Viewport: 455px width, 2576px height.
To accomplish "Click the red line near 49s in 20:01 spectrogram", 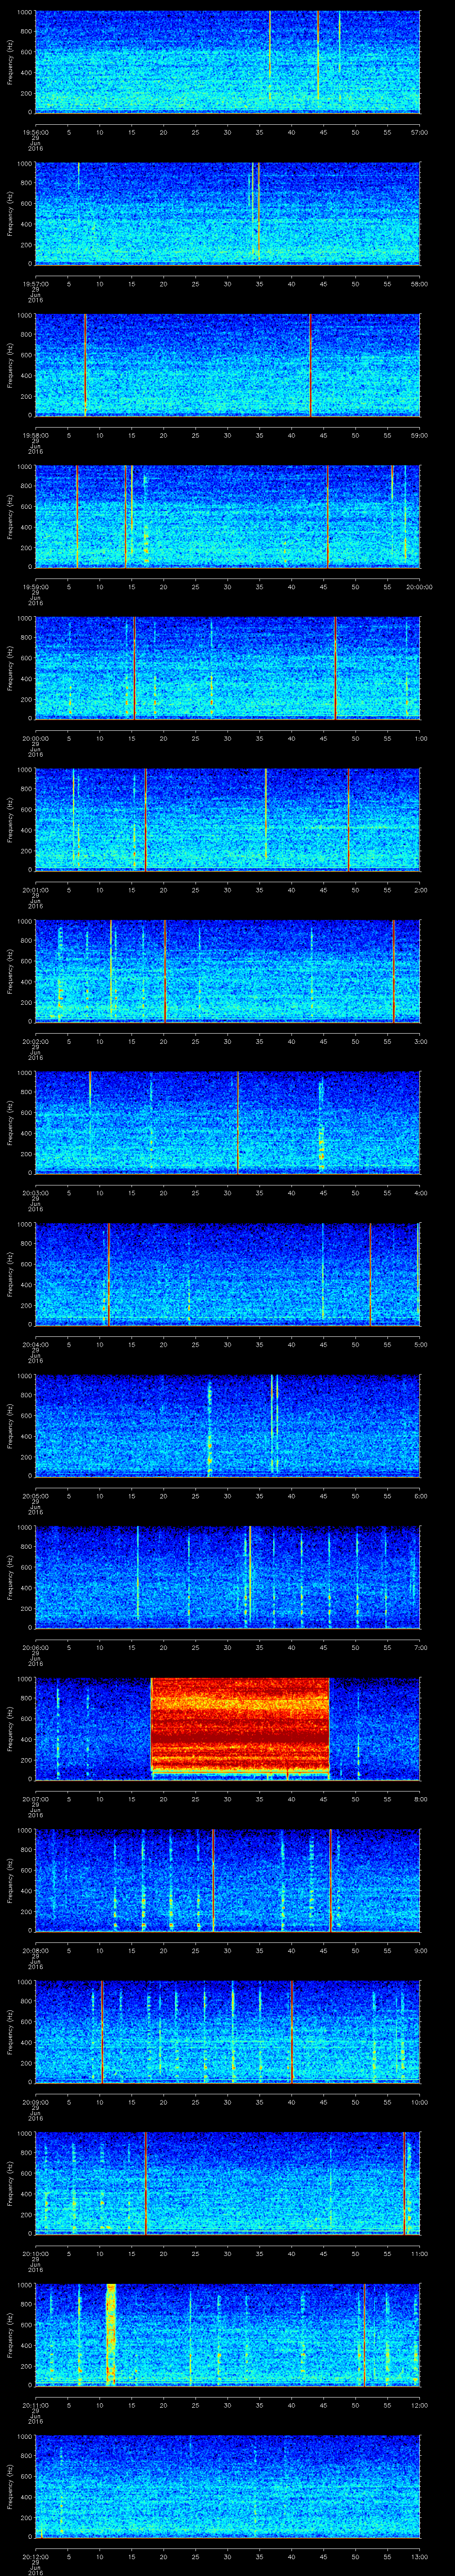I will 348,819.
